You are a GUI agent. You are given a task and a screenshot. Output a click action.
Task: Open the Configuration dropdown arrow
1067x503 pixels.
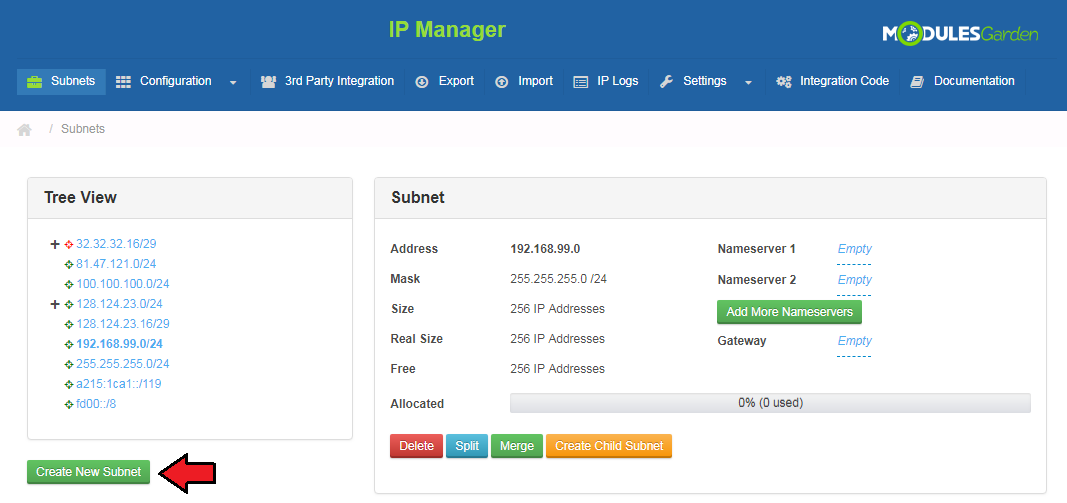[233, 82]
